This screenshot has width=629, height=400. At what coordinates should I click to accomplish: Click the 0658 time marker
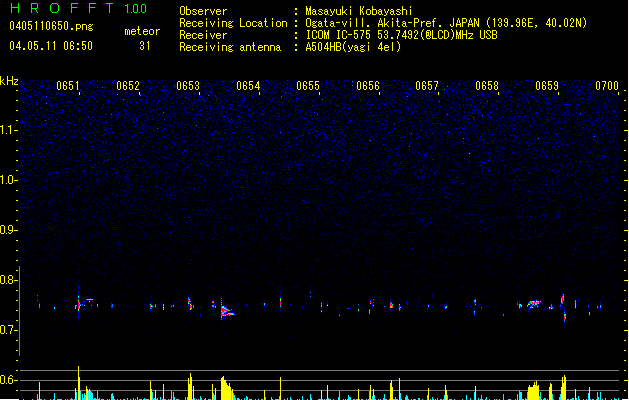click(x=487, y=86)
